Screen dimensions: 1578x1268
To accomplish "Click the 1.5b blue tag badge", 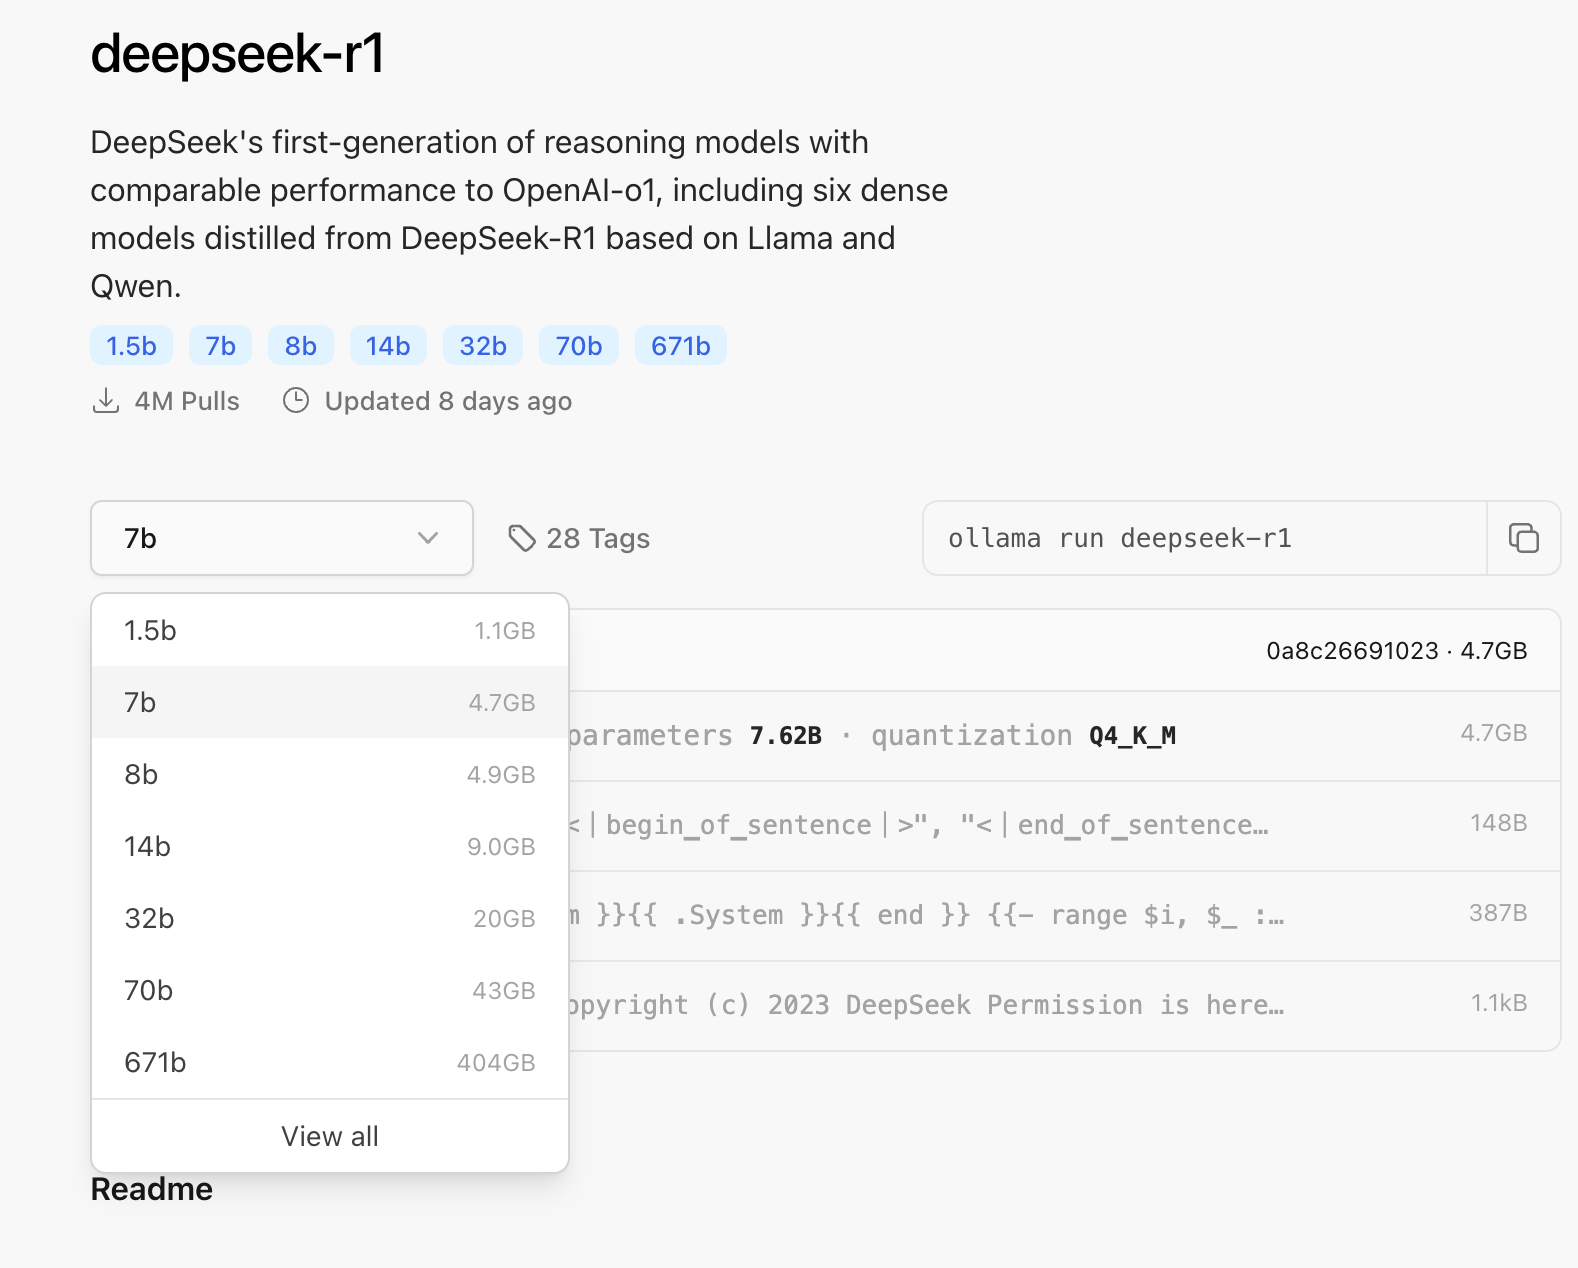I will coord(131,346).
